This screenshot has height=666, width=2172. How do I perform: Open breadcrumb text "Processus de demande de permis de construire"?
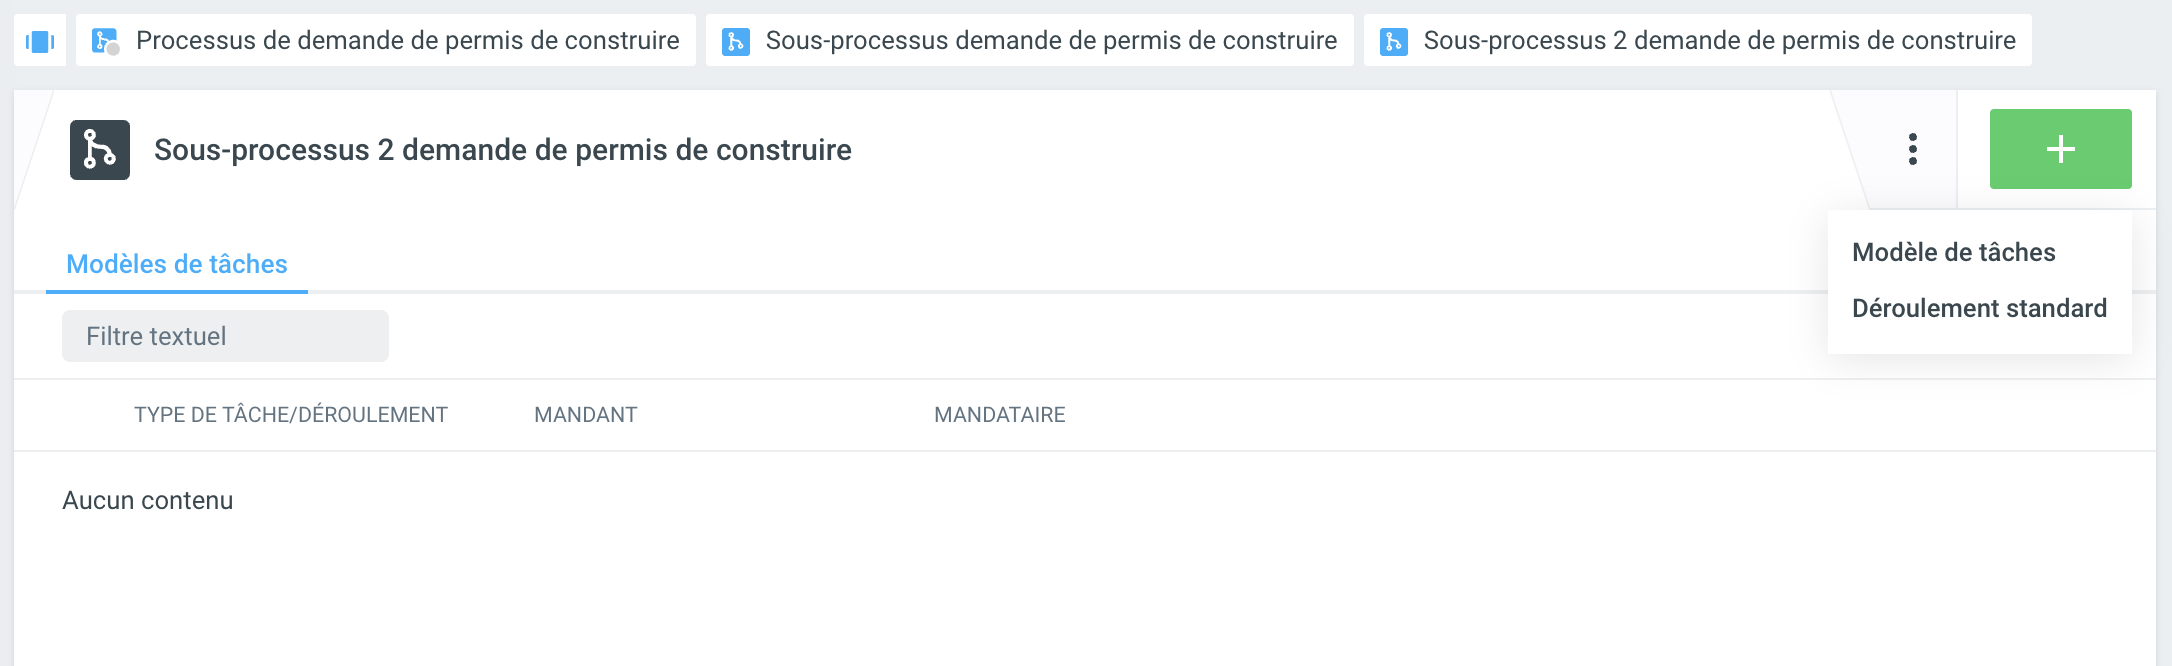[x=407, y=41]
